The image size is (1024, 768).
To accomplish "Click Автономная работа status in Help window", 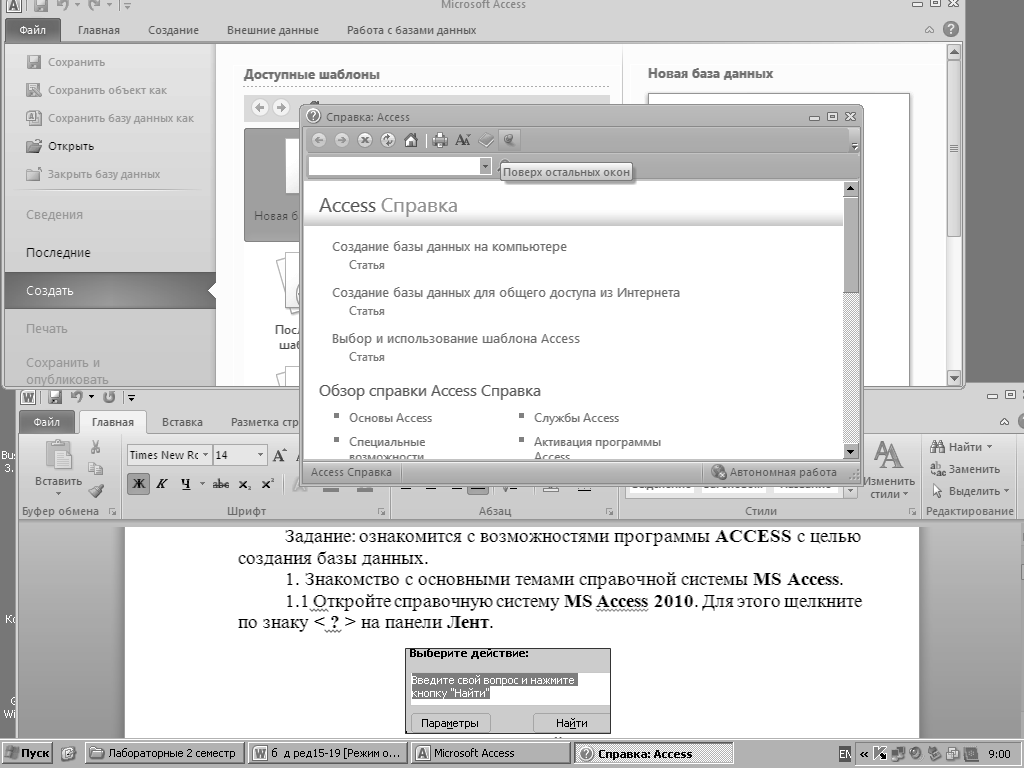I will pyautogui.click(x=775, y=472).
